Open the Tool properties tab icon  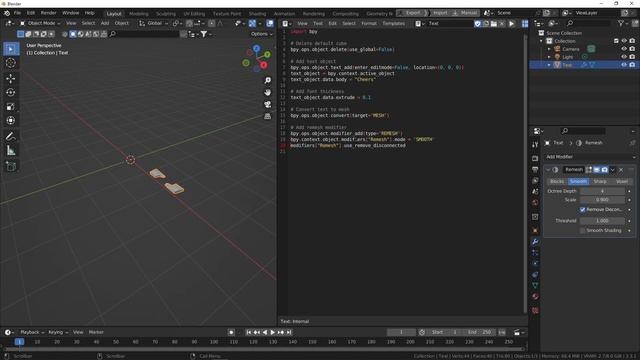point(535,144)
